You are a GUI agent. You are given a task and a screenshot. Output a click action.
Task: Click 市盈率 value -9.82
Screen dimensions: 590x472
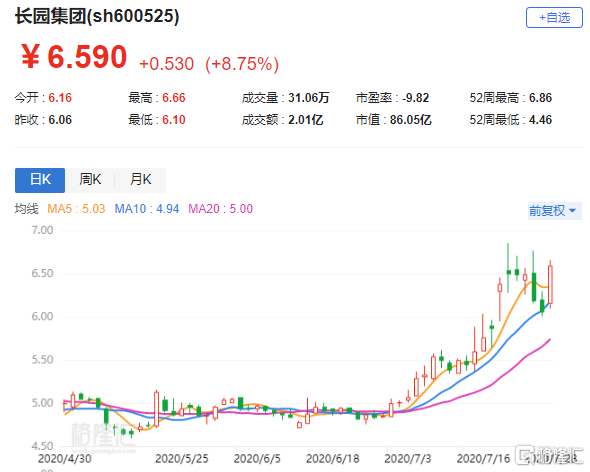(415, 98)
